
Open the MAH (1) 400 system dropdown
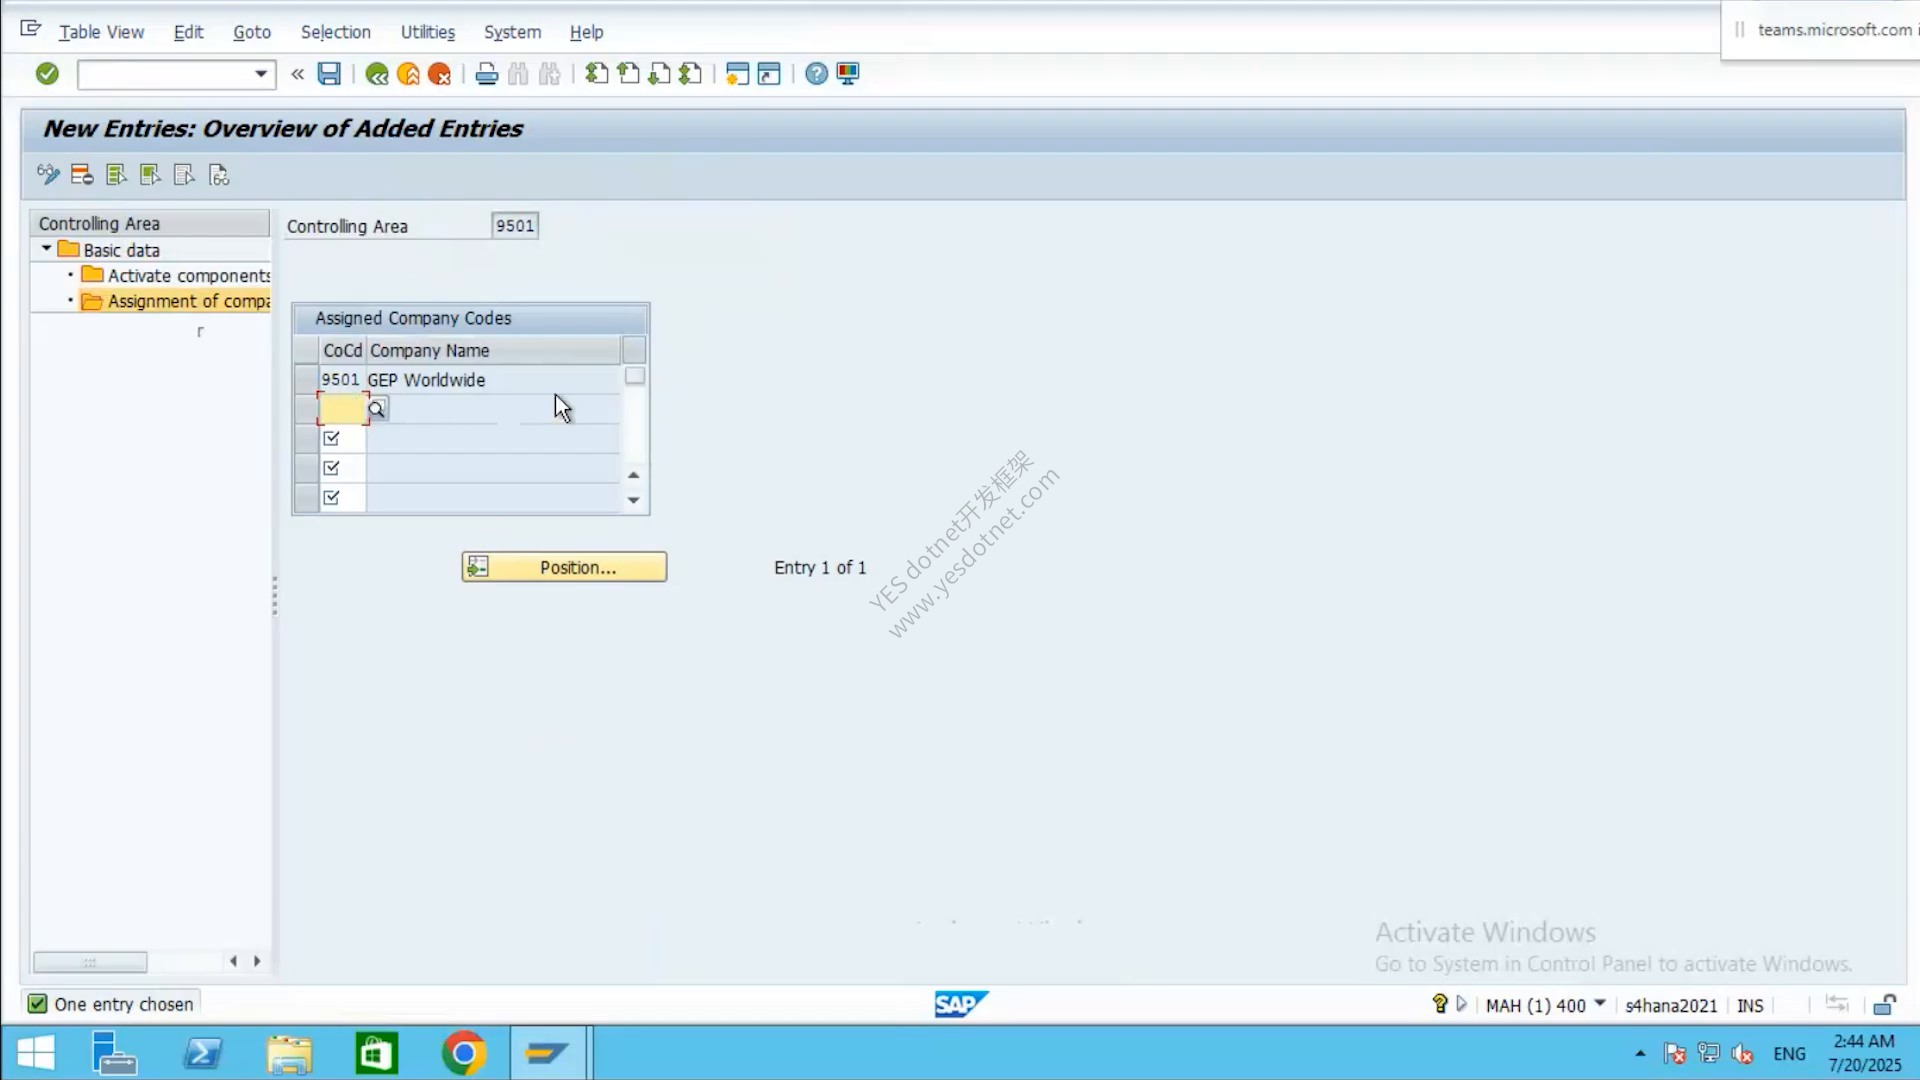1599,1003
